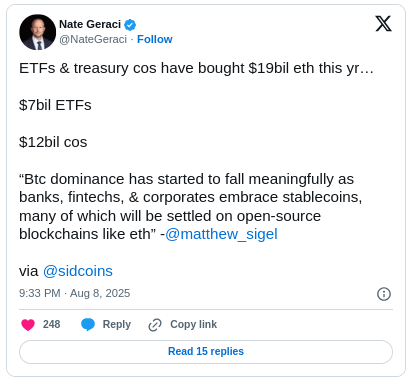The width and height of the screenshot is (411, 385).
Task: Click the $7bil ETFs text line
Action: pos(55,105)
